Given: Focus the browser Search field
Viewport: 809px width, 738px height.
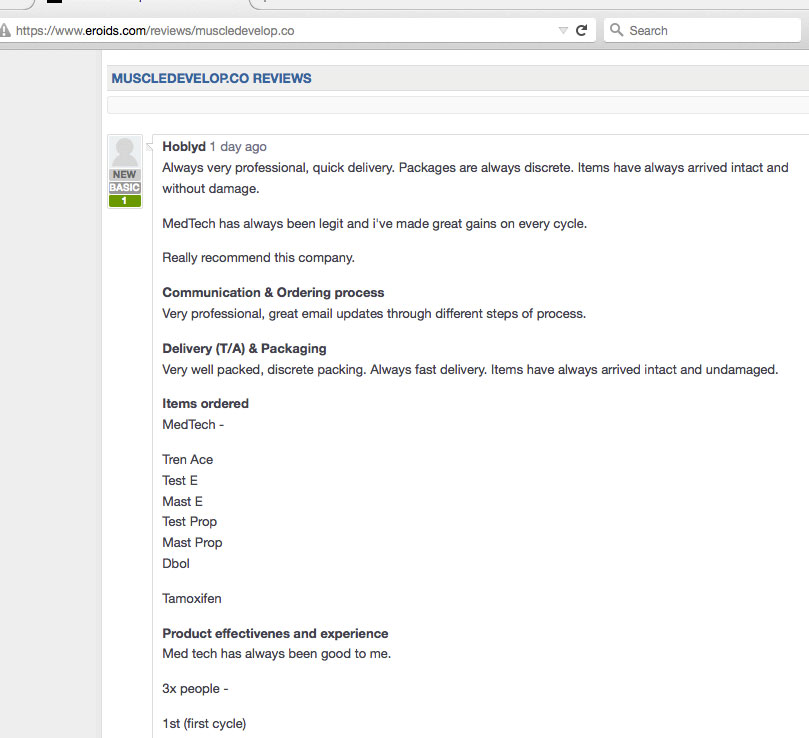Looking at the screenshot, I should [x=702, y=30].
